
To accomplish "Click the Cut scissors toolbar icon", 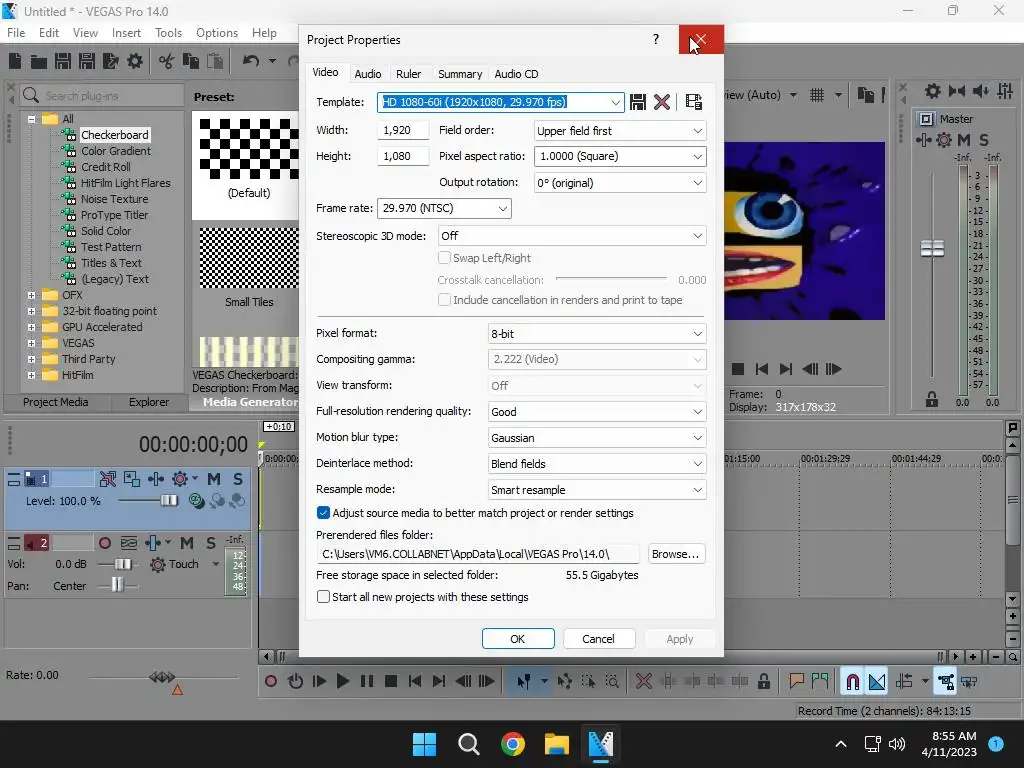I will (x=167, y=61).
